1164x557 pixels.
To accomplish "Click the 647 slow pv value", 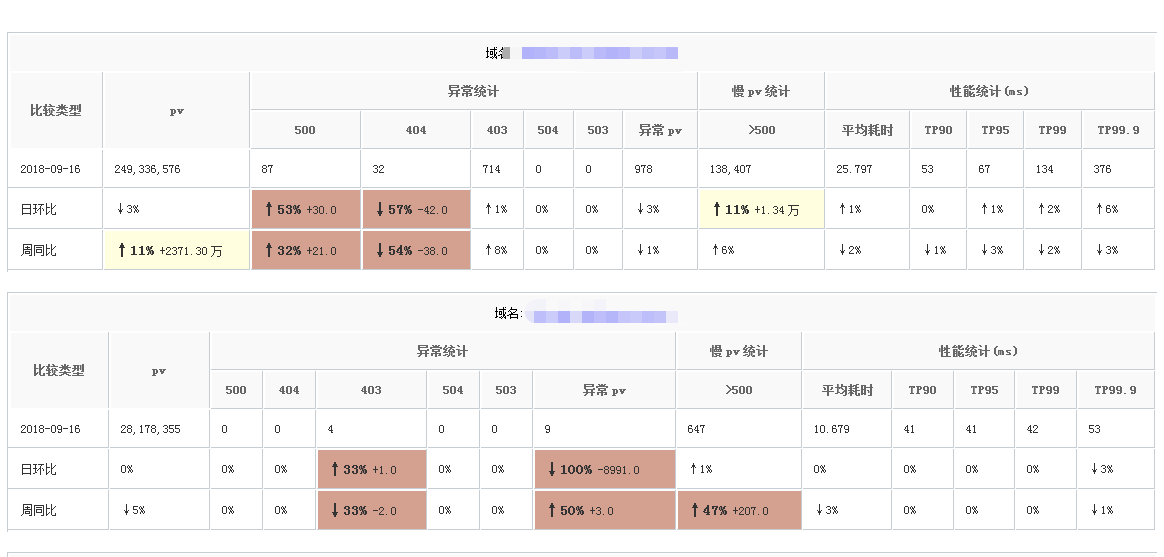I will pyautogui.click(x=697, y=429).
